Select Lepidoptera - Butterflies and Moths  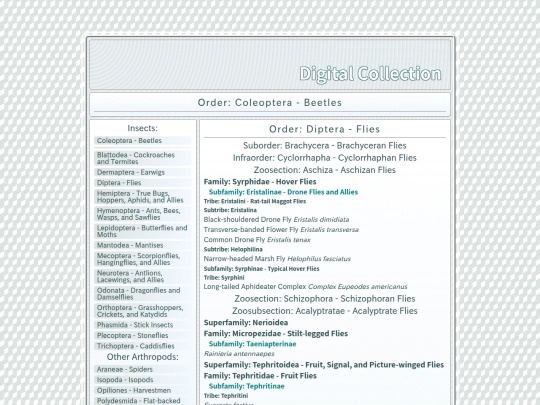point(143,231)
